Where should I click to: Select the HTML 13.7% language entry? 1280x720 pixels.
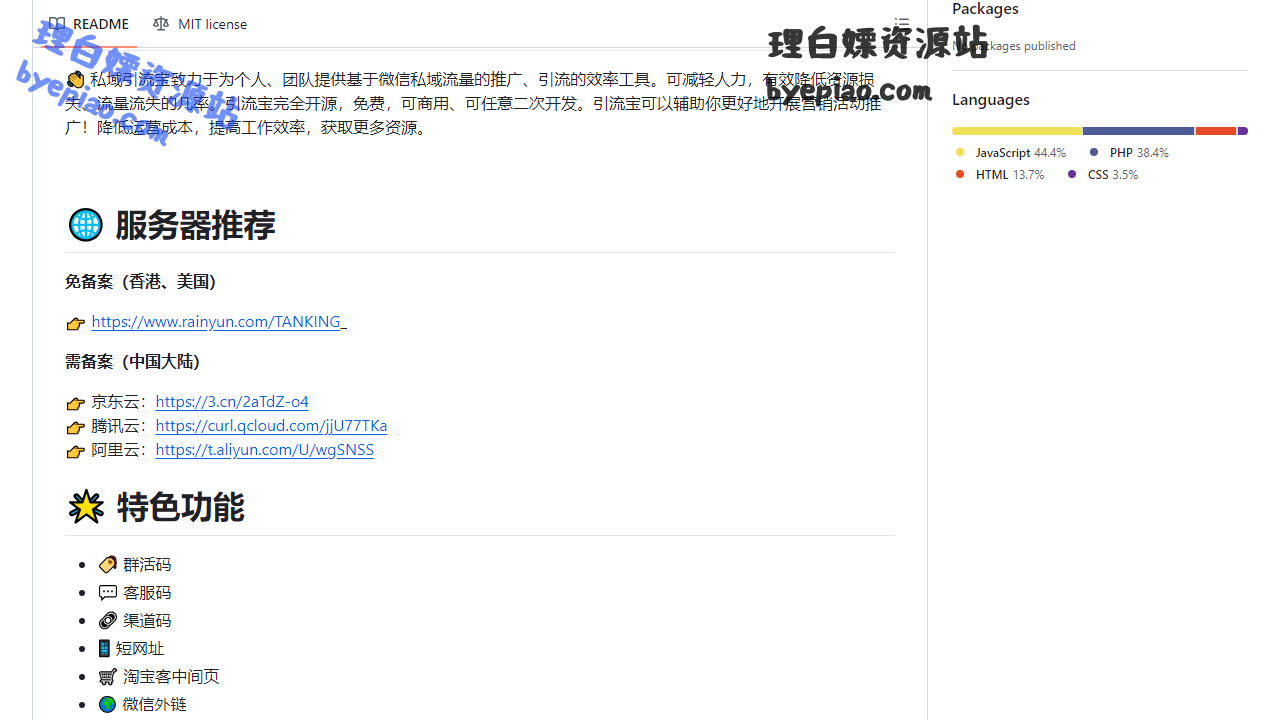click(1000, 175)
